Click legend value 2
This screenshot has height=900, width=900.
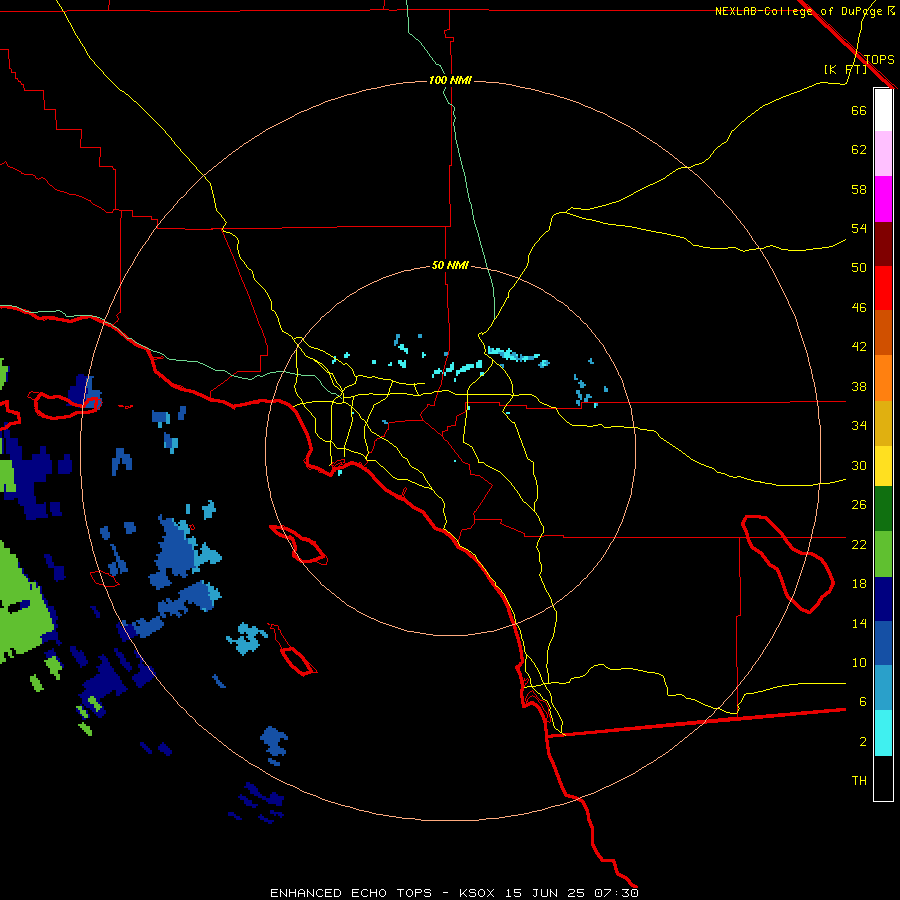pyautogui.click(x=862, y=742)
